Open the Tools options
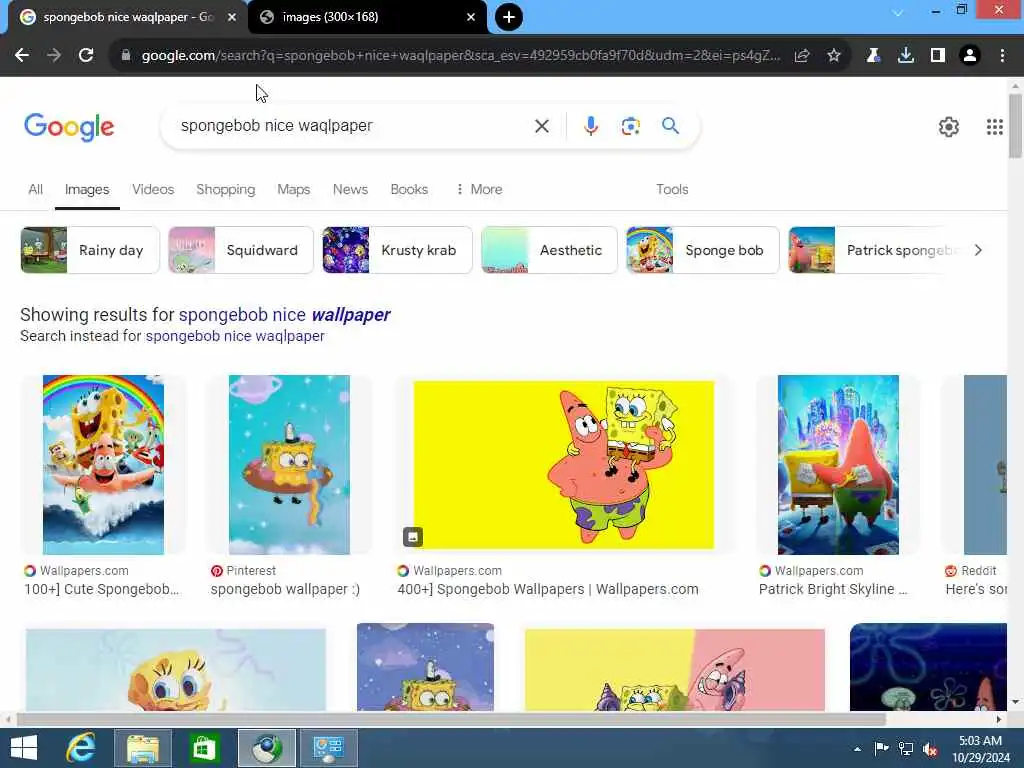 (672, 189)
